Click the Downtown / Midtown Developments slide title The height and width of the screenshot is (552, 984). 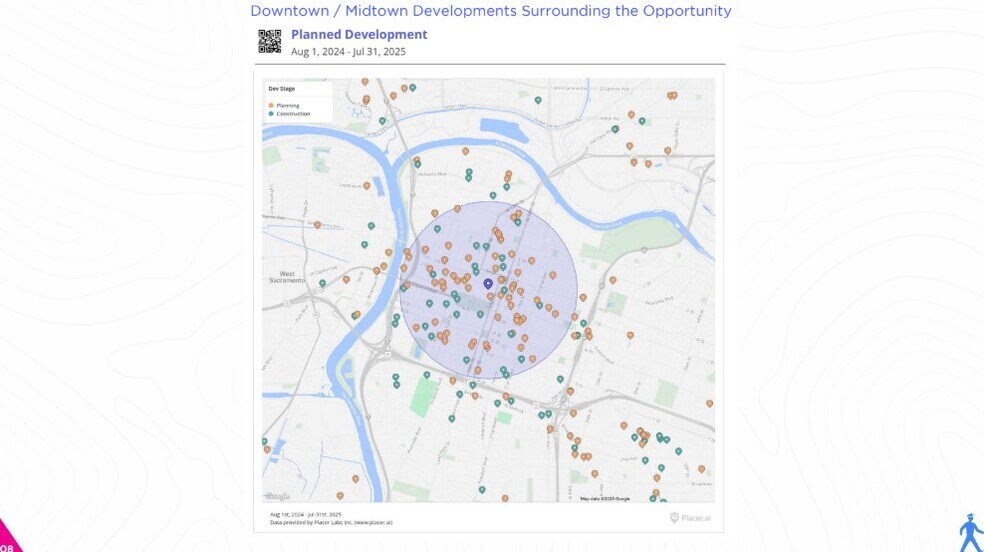point(490,11)
